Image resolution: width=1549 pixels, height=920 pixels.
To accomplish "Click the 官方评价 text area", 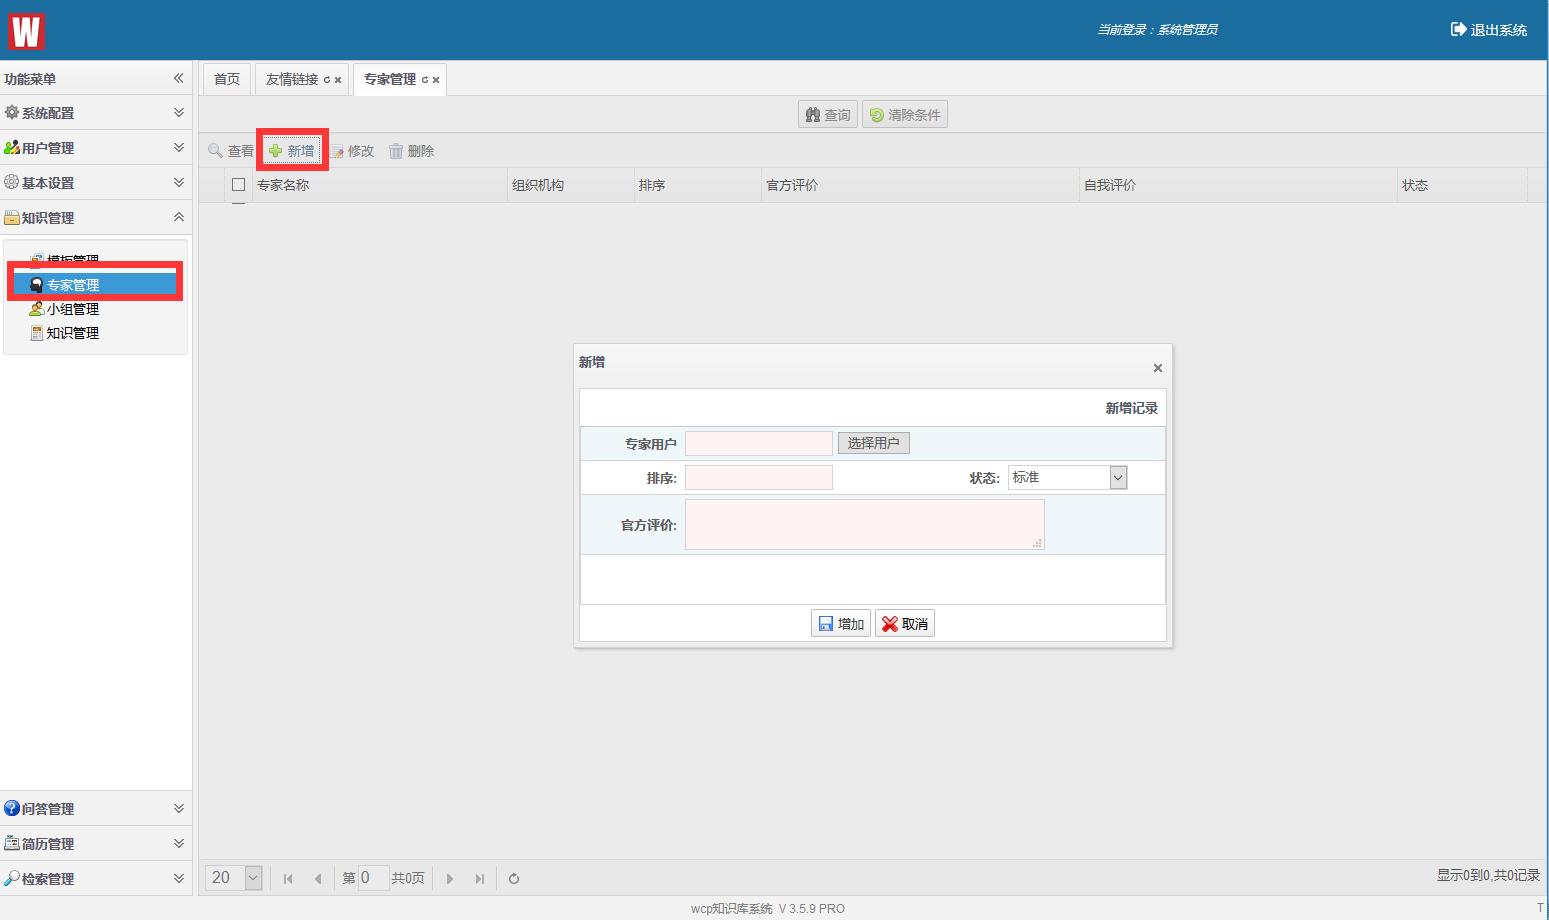I will point(865,524).
